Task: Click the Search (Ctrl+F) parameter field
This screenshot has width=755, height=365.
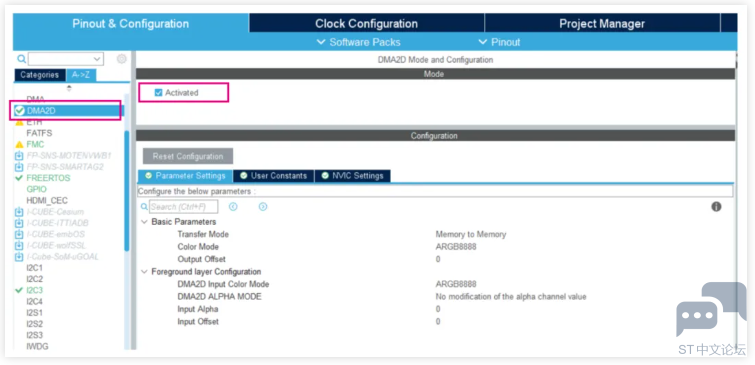Action: tap(183, 207)
